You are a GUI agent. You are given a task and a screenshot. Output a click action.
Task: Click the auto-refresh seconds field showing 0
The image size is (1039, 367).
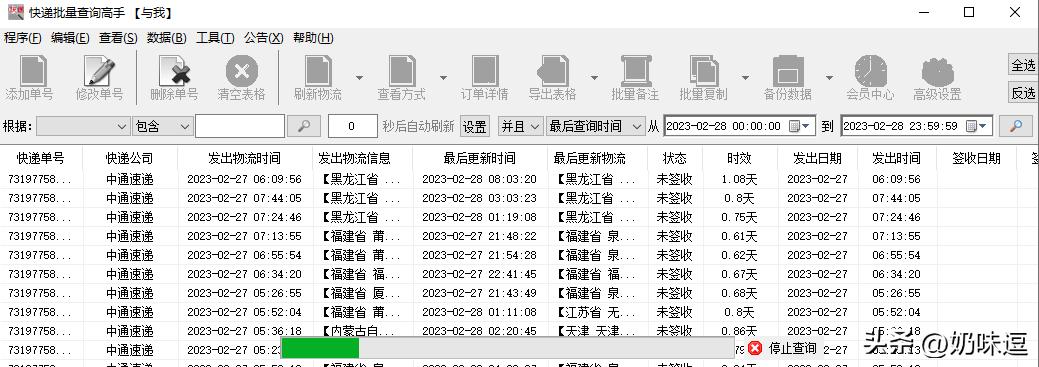[x=353, y=126]
